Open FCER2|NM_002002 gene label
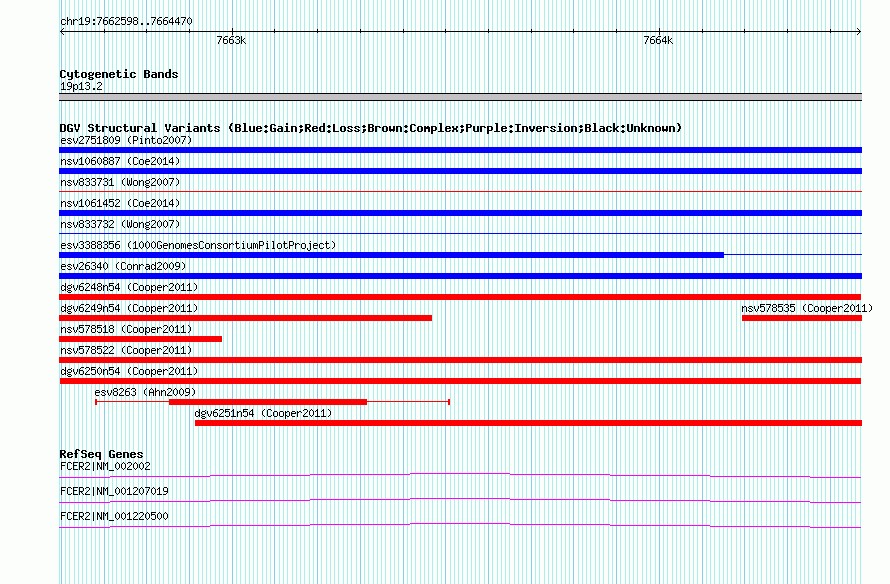 105,467
